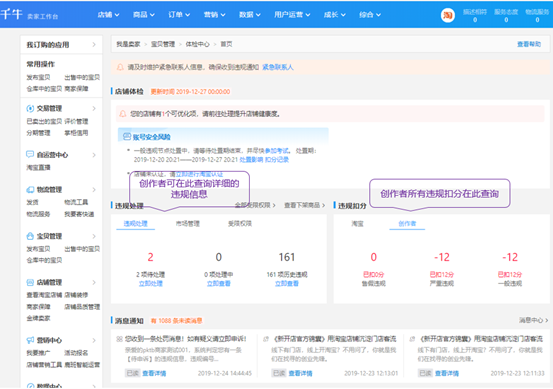The width and height of the screenshot is (553, 389).
Task: Open 消息中心 link
Action: click(x=533, y=320)
